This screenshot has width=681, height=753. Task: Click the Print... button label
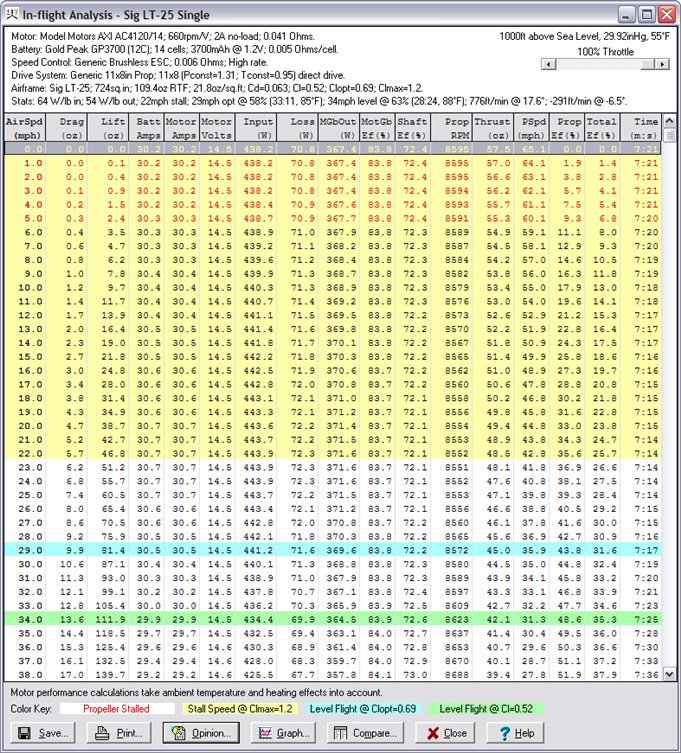coord(130,733)
